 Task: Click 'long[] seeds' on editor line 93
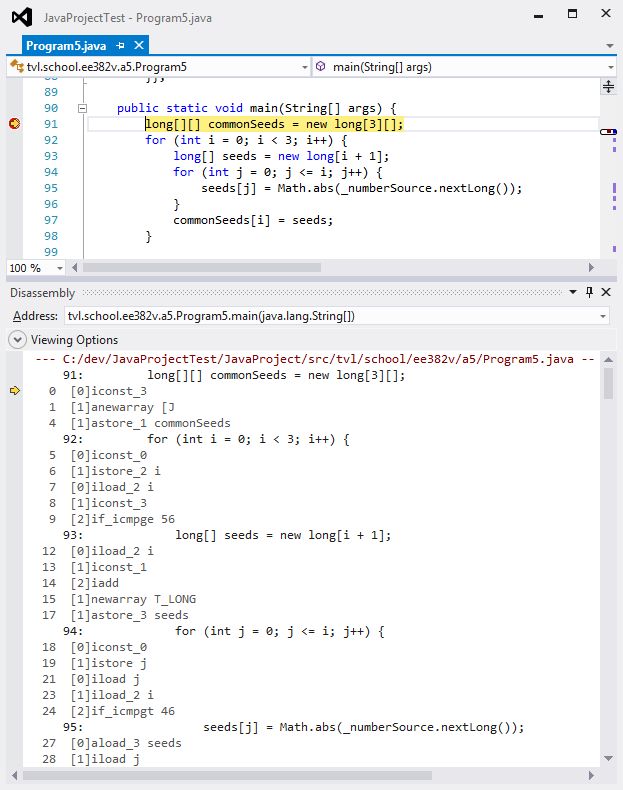click(x=215, y=156)
